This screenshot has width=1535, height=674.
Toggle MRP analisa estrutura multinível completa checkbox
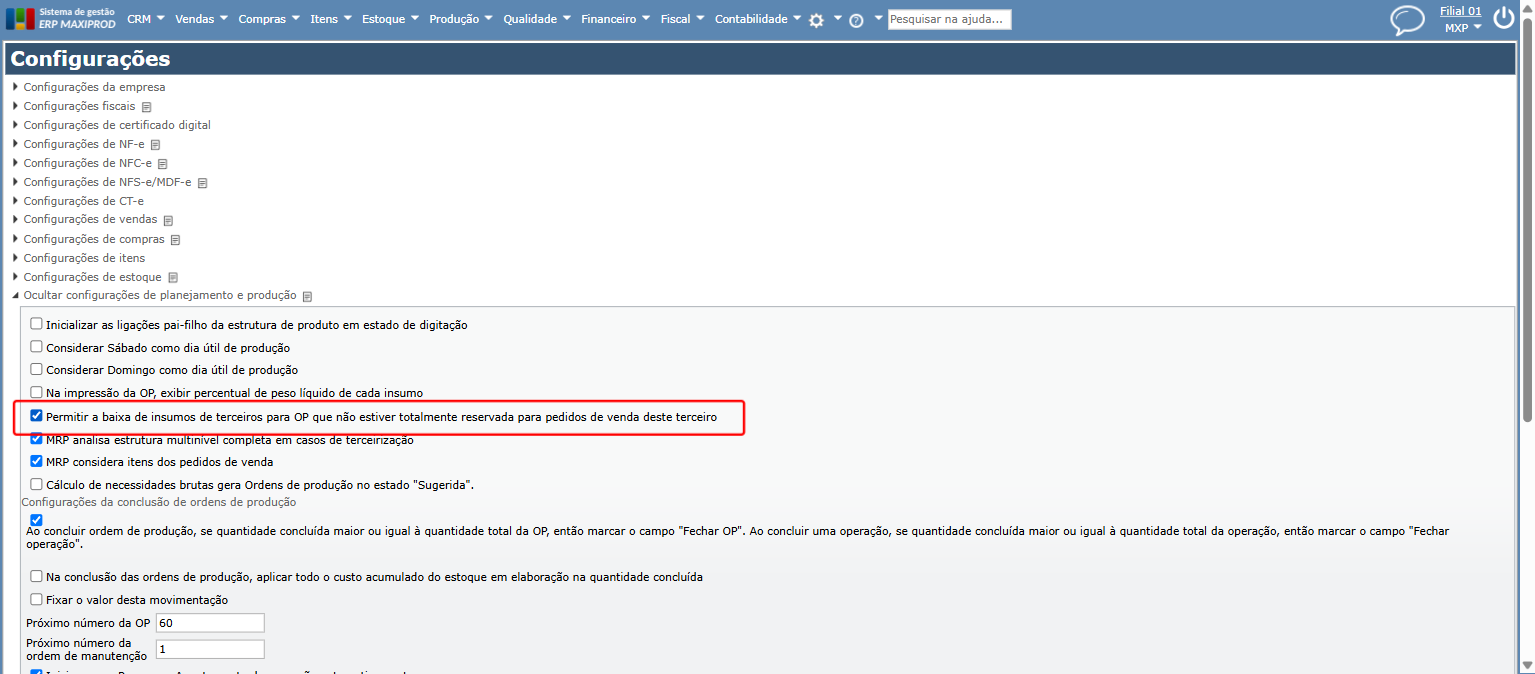click(x=37, y=439)
